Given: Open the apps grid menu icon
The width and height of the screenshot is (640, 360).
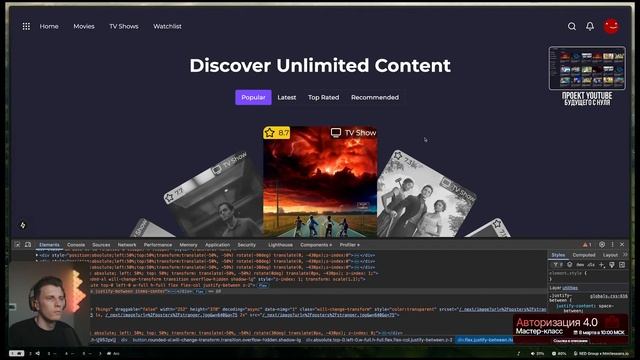Looking at the screenshot, I should click(x=26, y=26).
